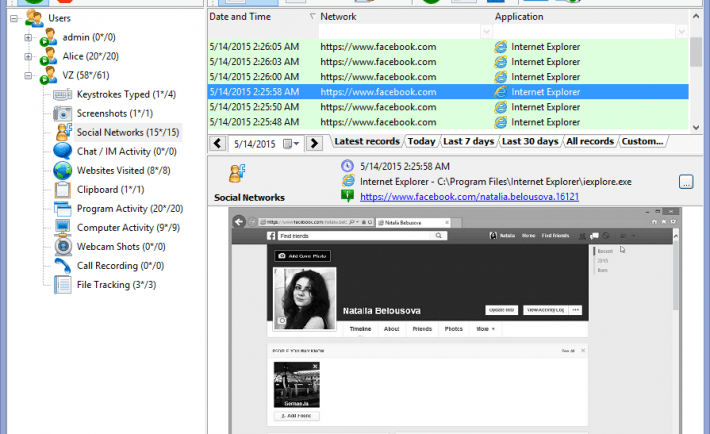710x434 pixels.
Task: Select the Clipboard category icon
Action: [62, 189]
